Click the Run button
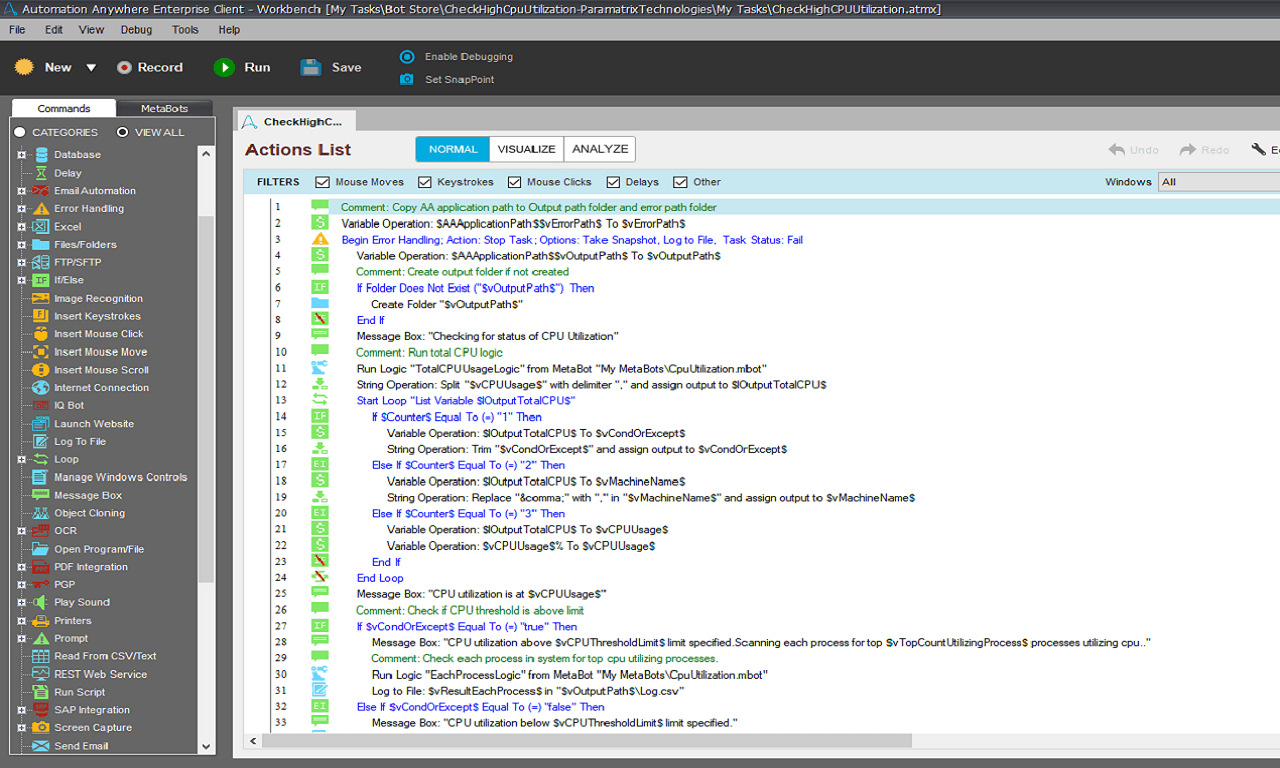This screenshot has width=1280, height=768. point(242,68)
